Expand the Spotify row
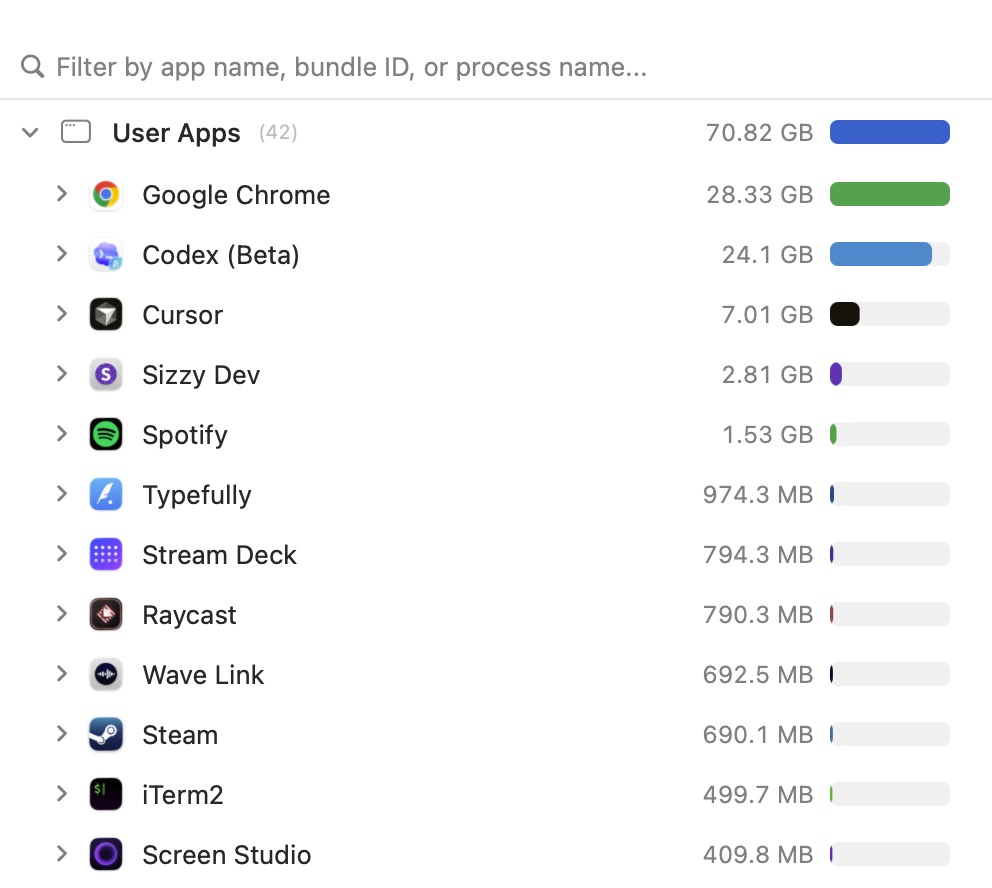Screen dimensions: 992x888 tap(62, 434)
